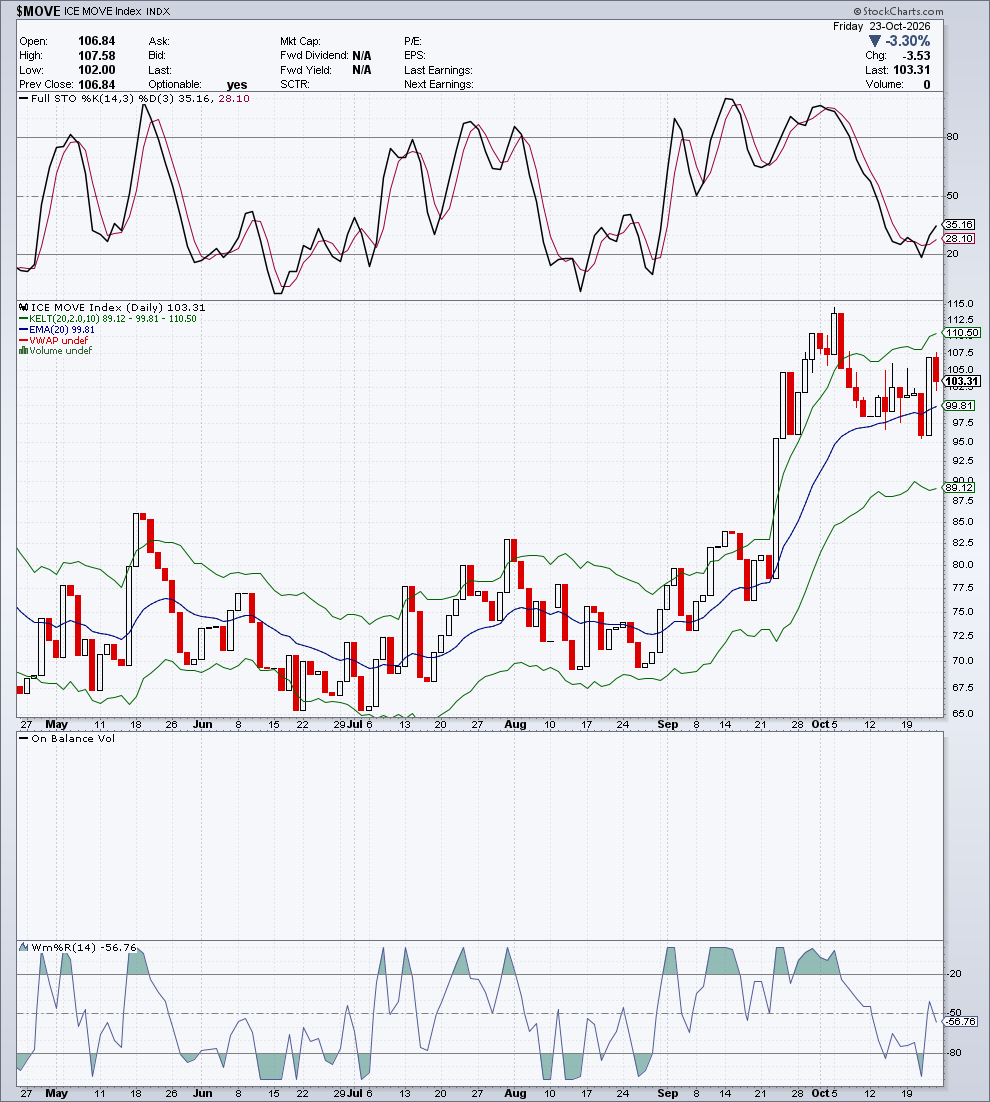Click the Next Earnings label
This screenshot has width=990, height=1102.
pos(438,84)
